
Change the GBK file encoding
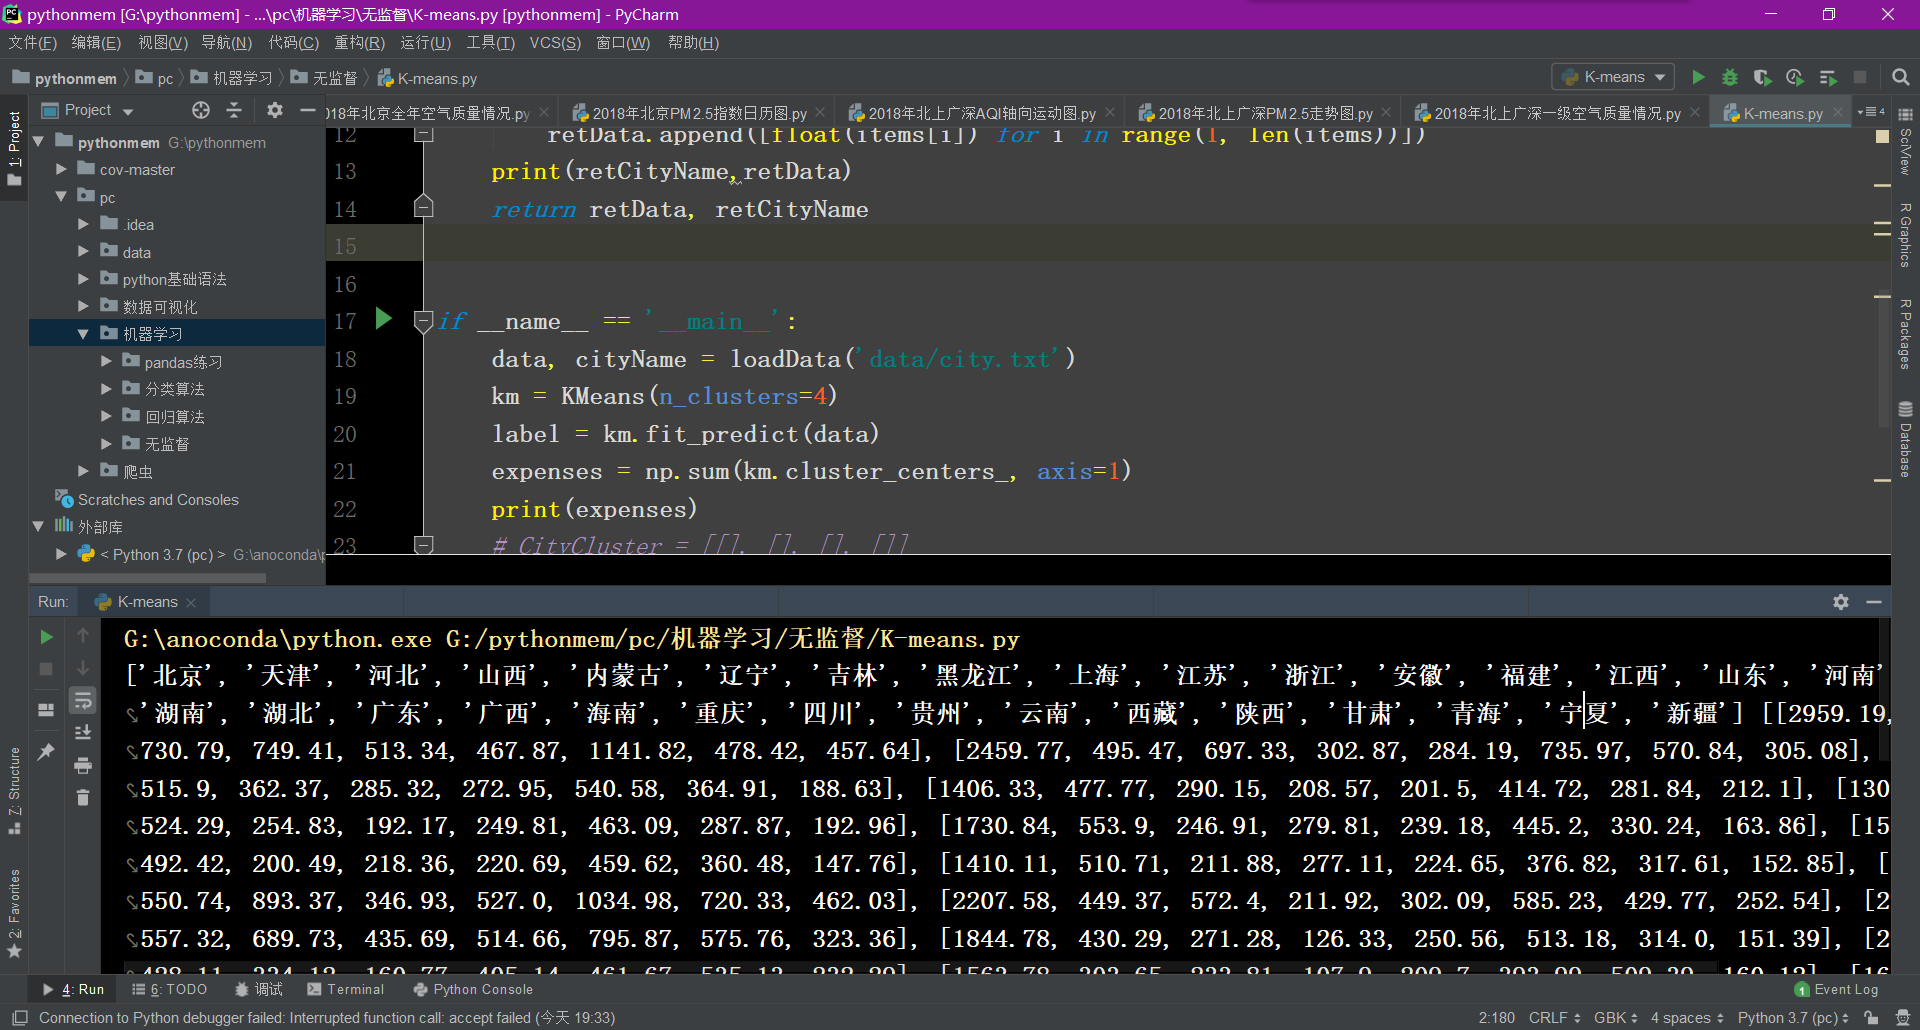[1615, 1018]
